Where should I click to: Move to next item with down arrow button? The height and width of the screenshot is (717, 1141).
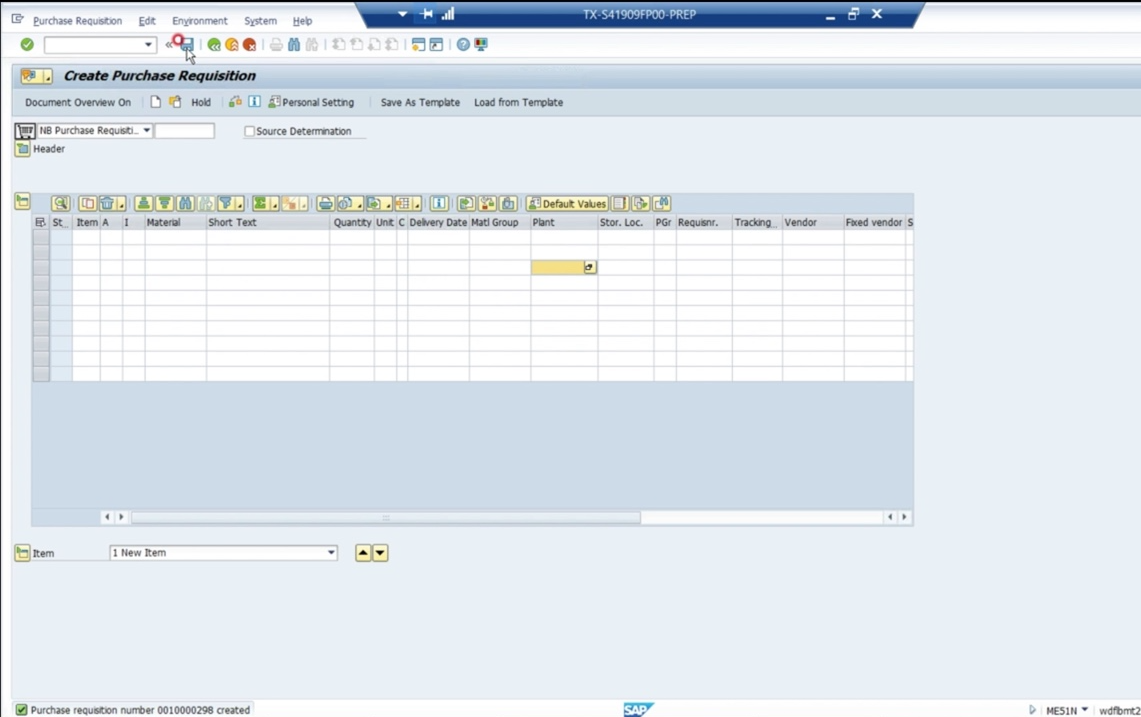coord(380,553)
